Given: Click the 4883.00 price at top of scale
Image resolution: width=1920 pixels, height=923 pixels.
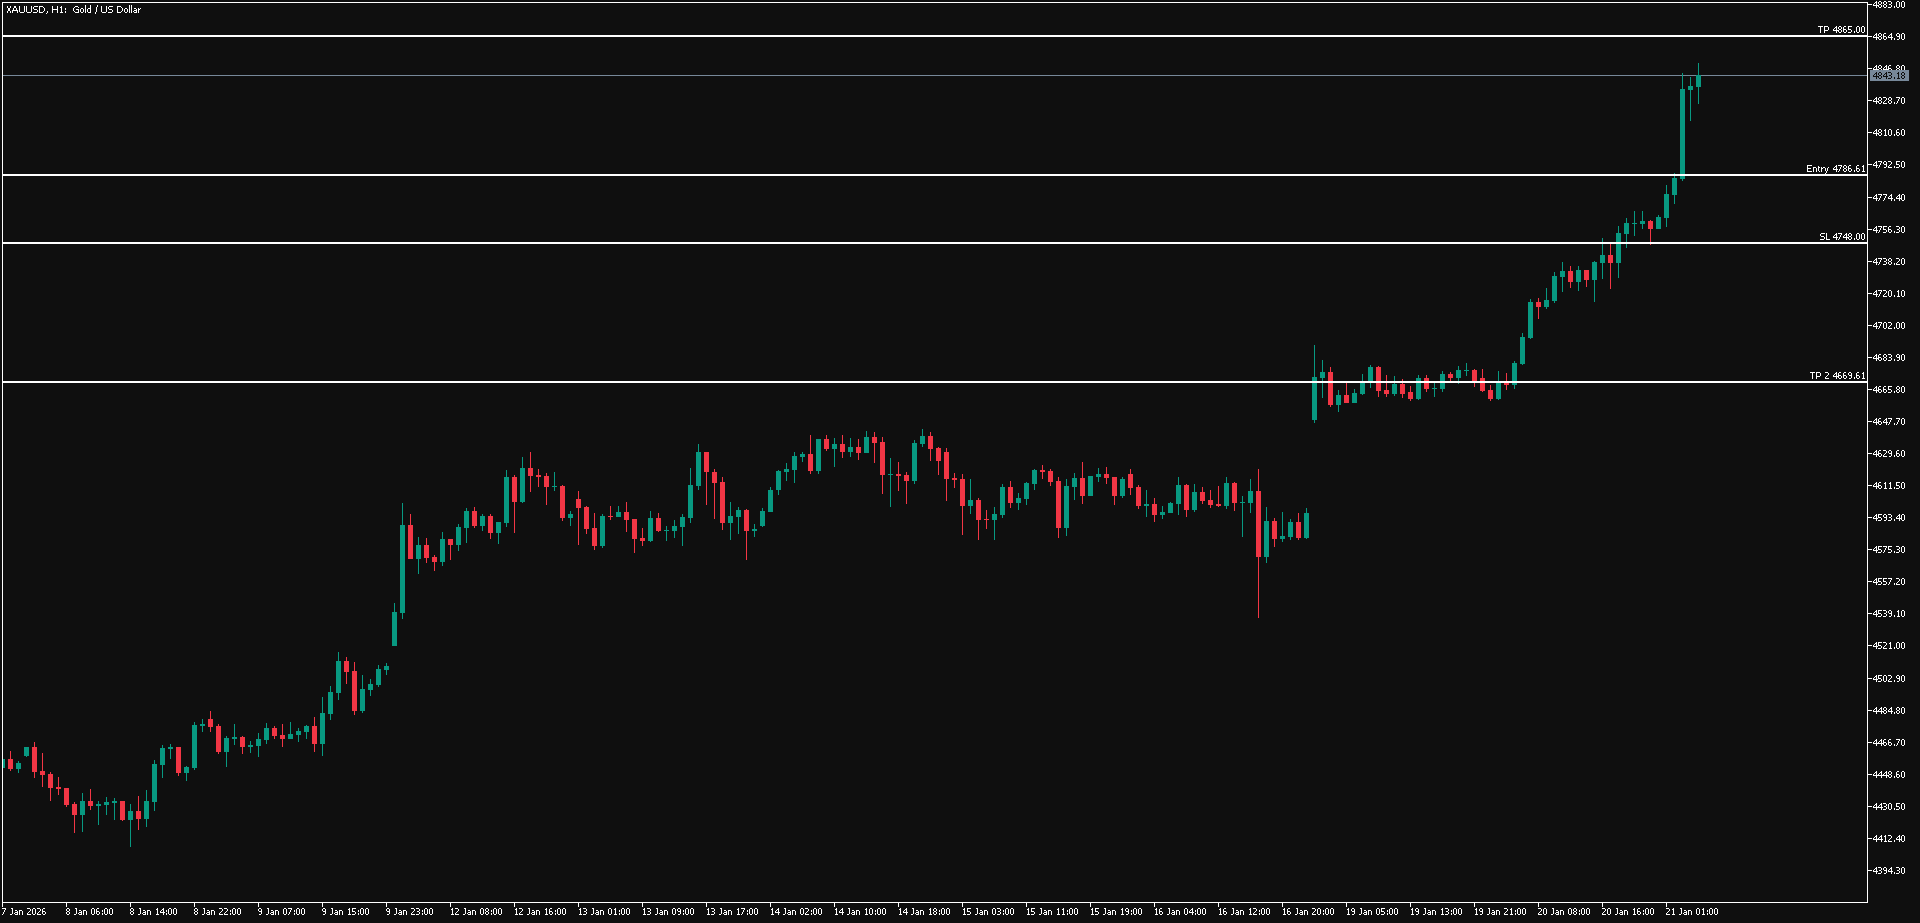Looking at the screenshot, I should tap(1889, 5).
